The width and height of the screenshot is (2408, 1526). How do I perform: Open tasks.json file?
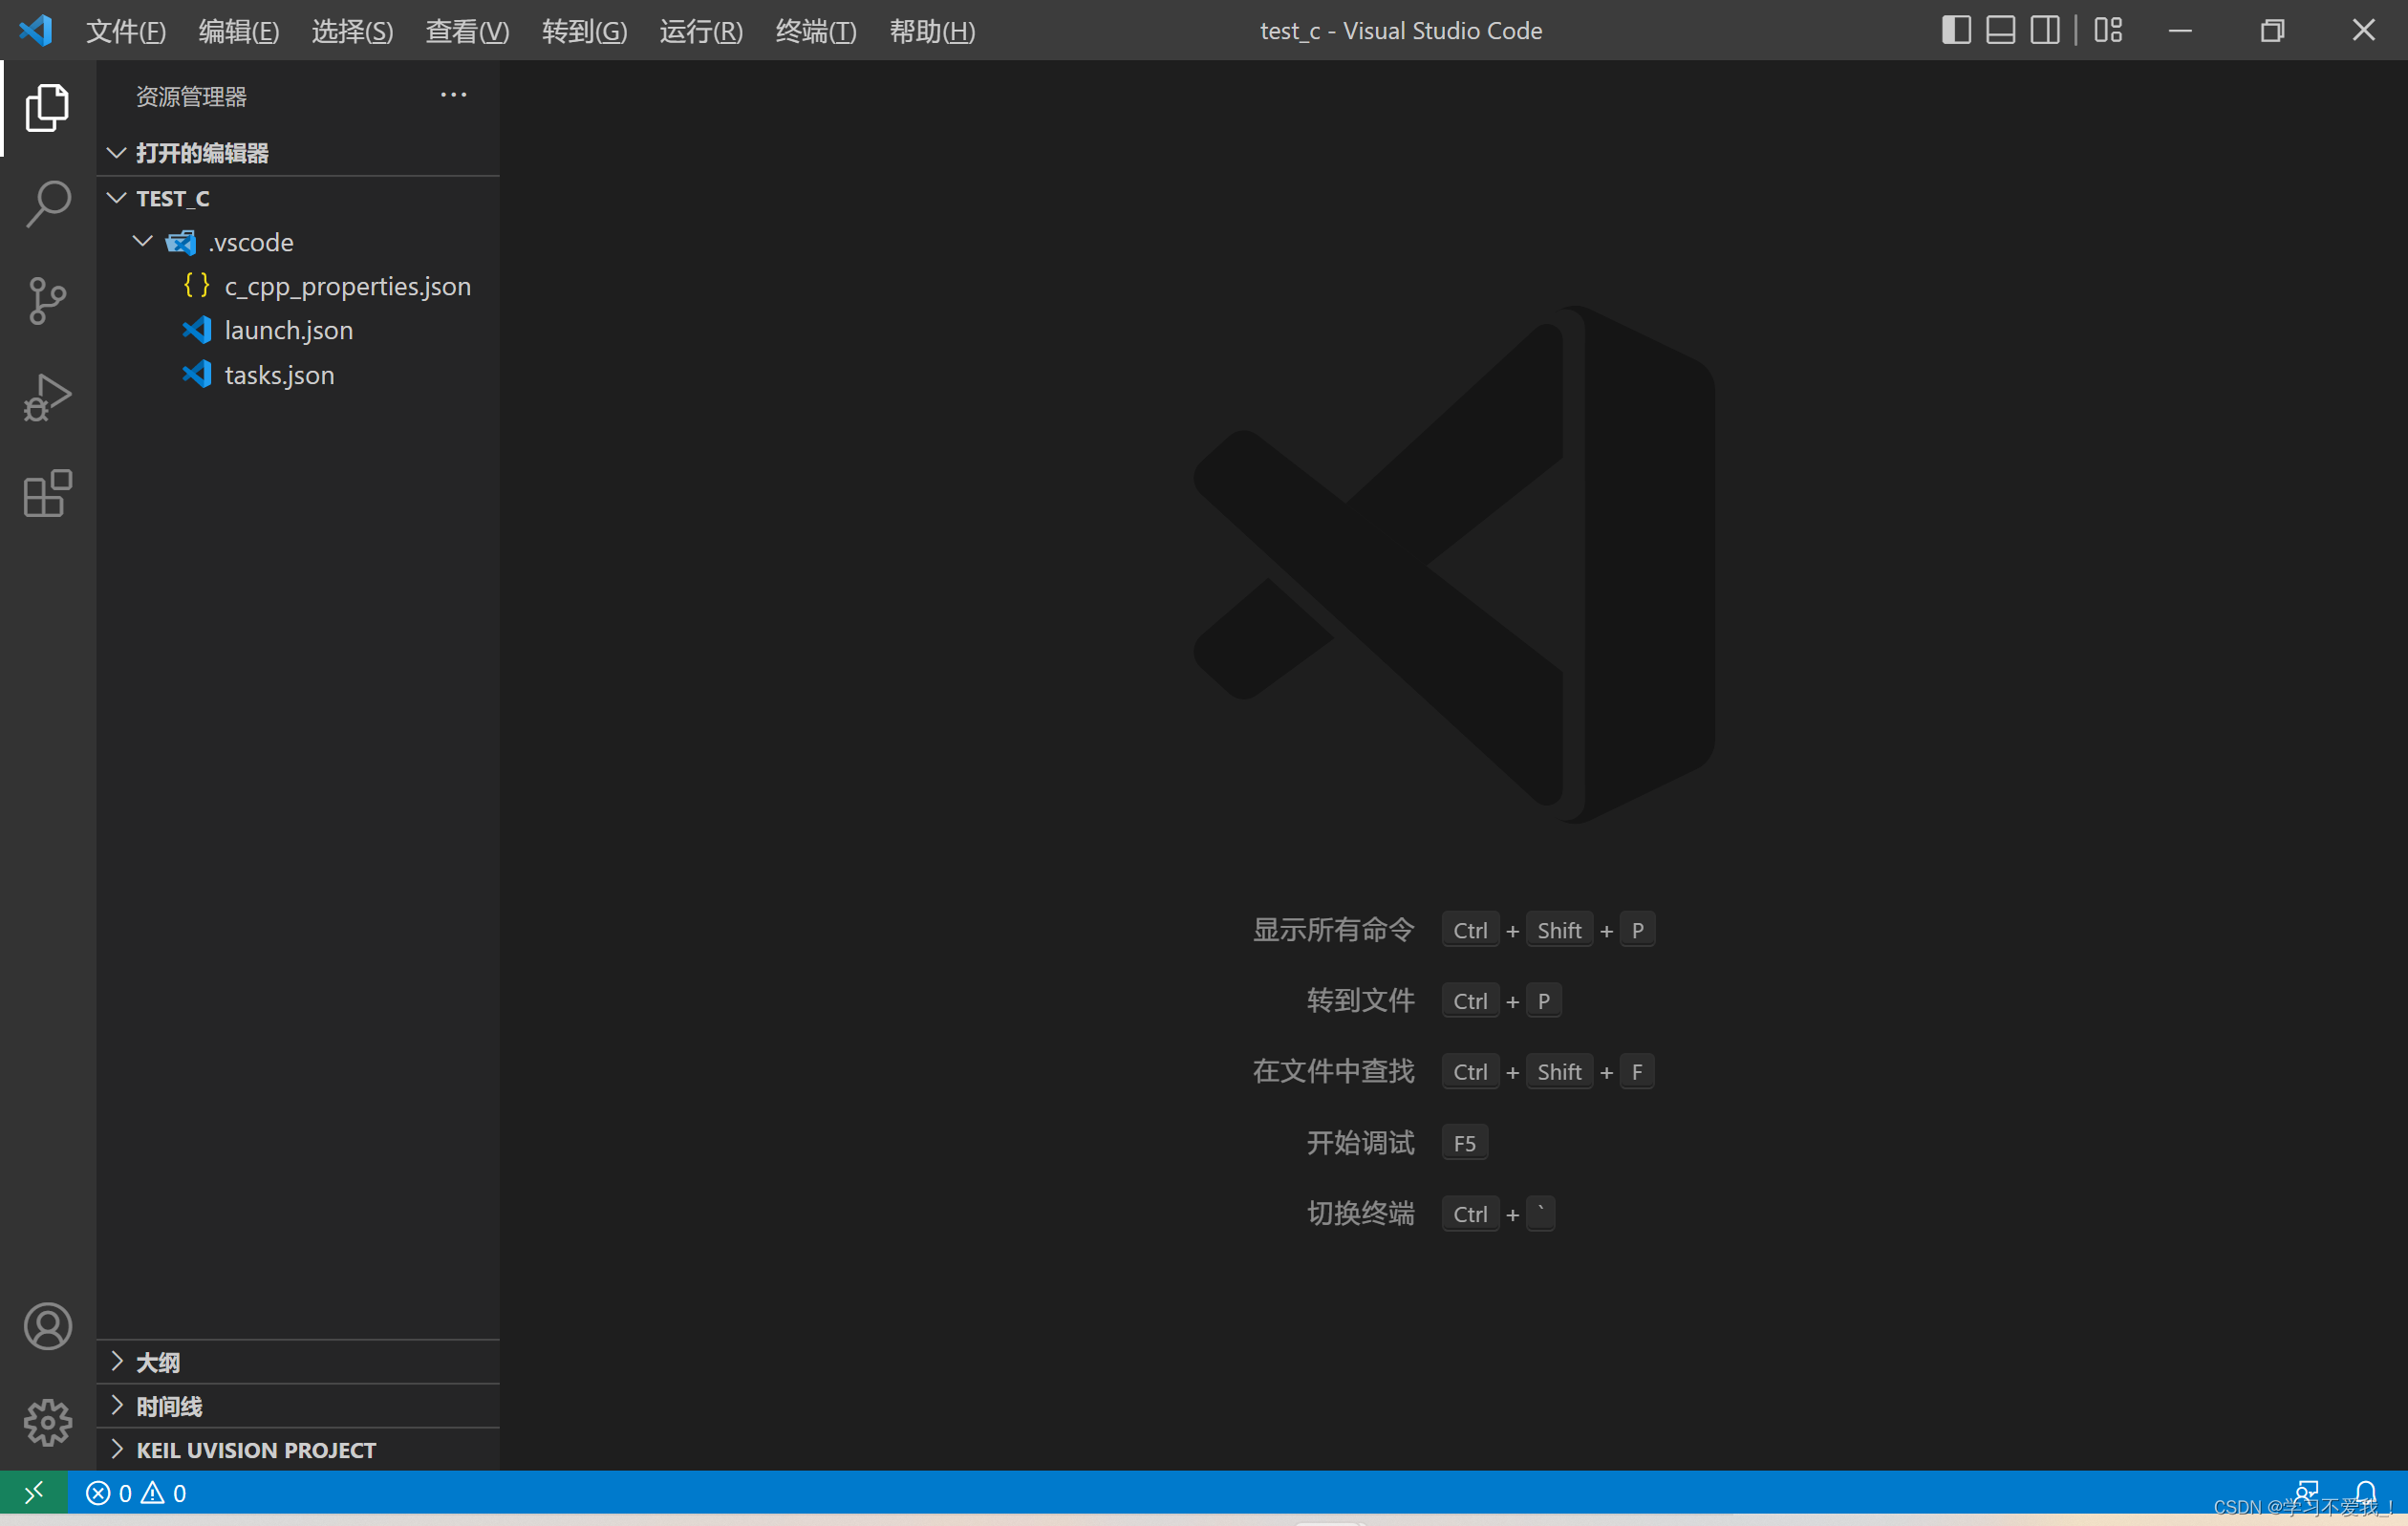click(279, 375)
